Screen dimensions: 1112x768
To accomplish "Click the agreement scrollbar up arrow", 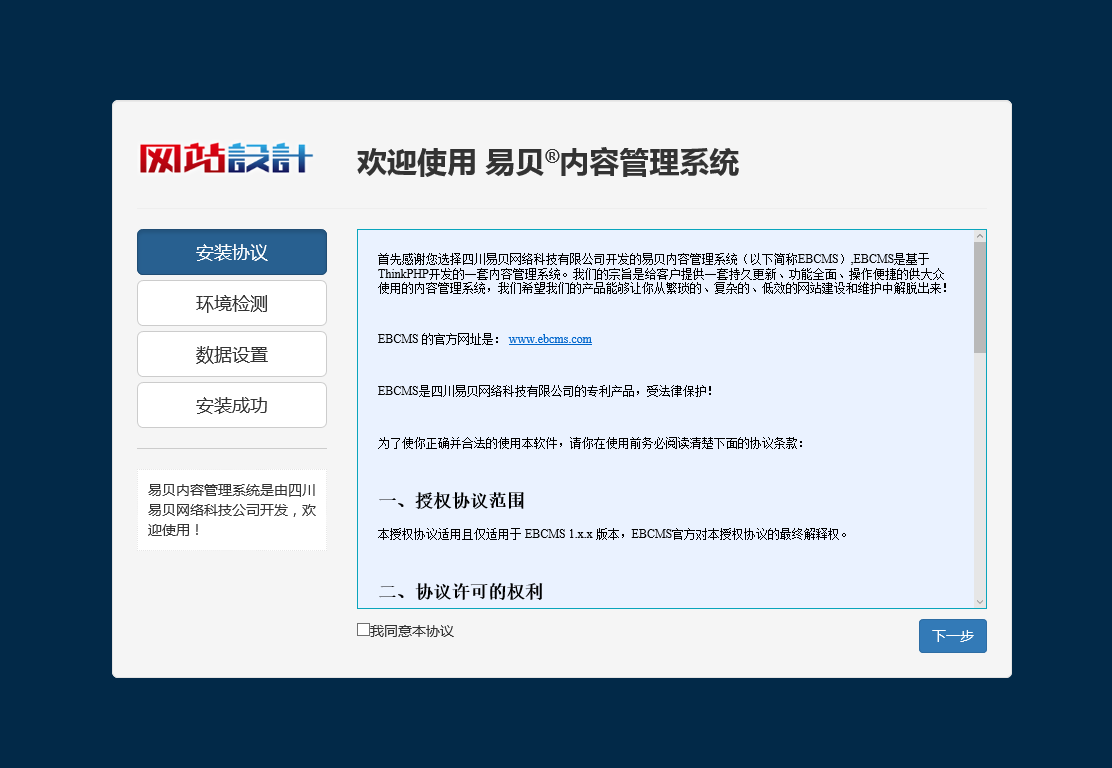I will (979, 236).
